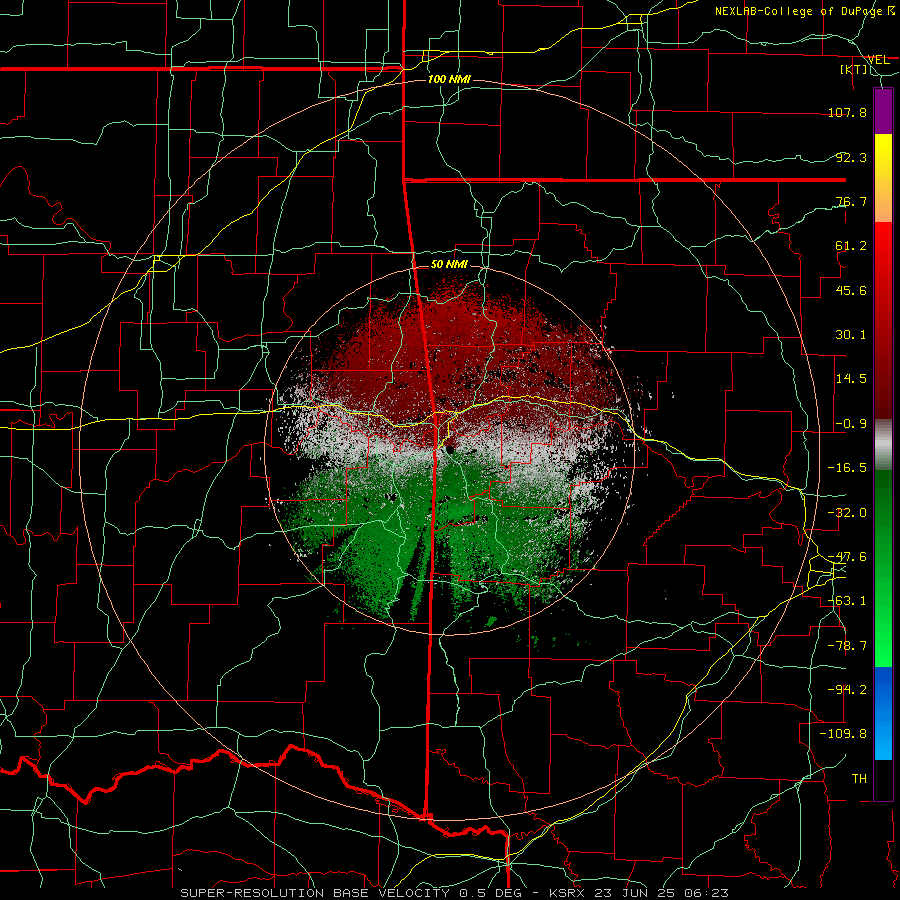Select the 30.1 velocity scale value
The width and height of the screenshot is (900, 900).
coord(851,335)
